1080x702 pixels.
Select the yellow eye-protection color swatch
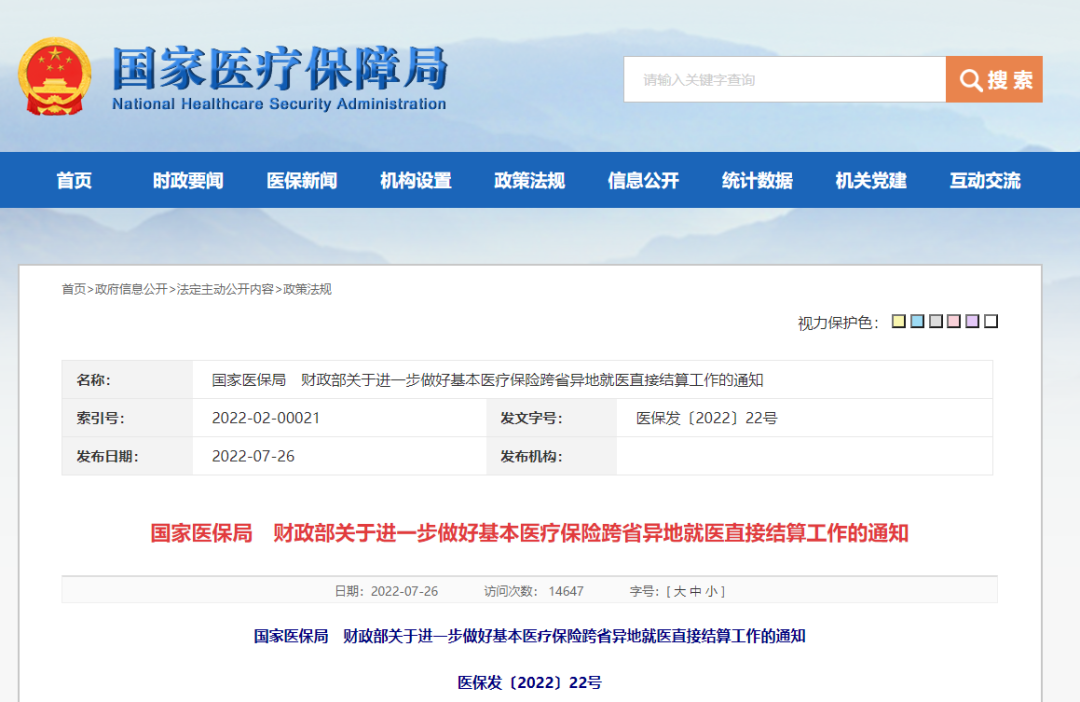(898, 321)
